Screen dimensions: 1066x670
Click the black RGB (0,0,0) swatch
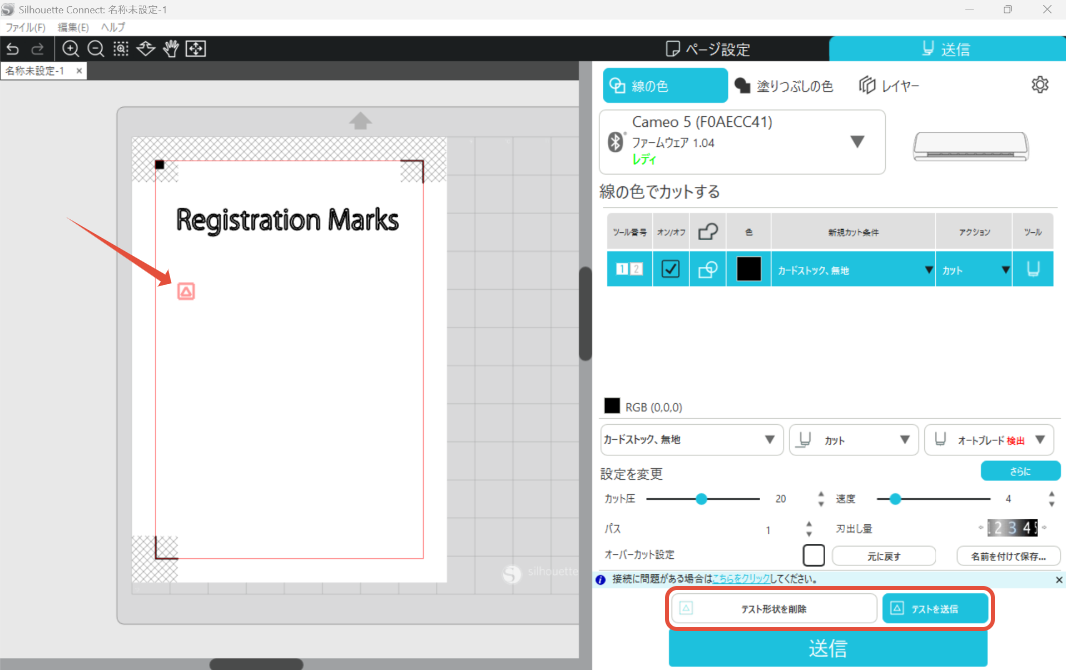[612, 406]
